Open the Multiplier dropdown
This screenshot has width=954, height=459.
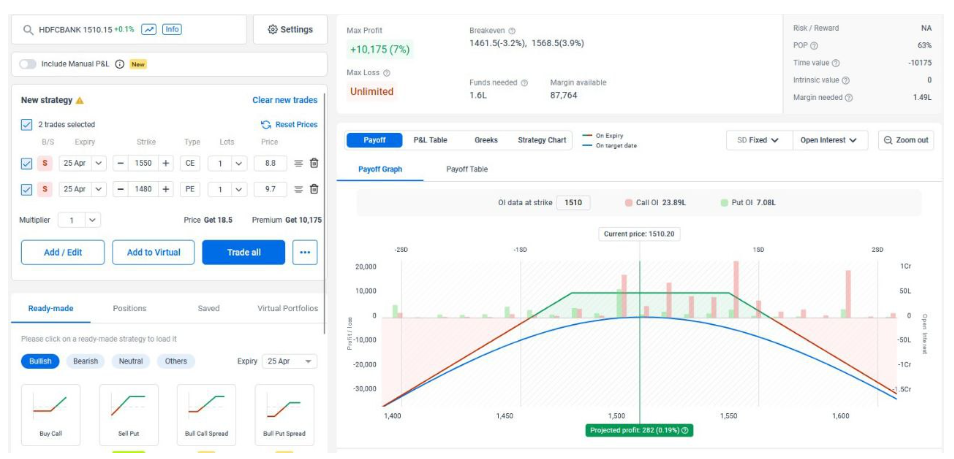pos(79,220)
